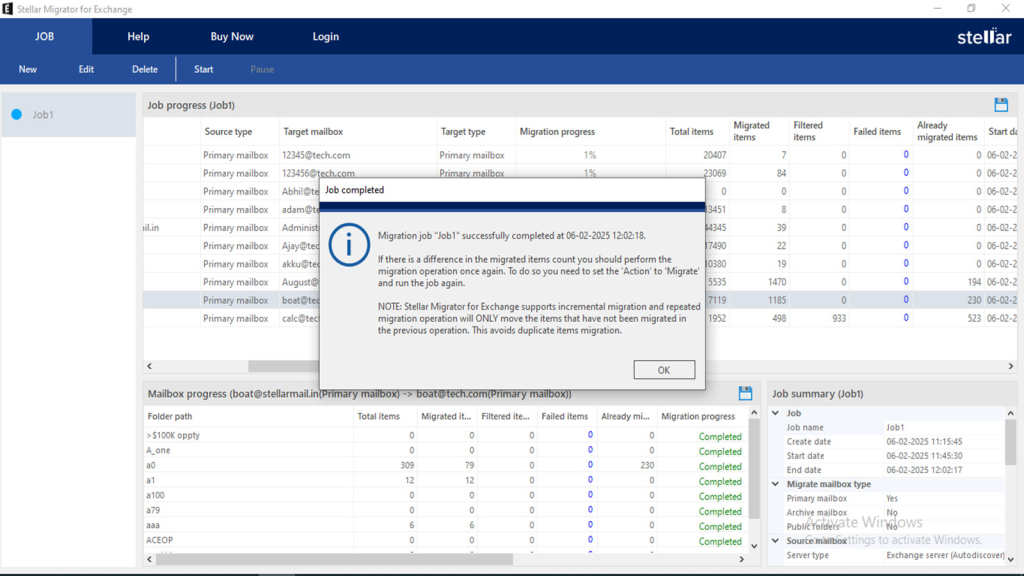Save the Job progress report using the disk icon
The width and height of the screenshot is (1024, 576).
point(1001,105)
